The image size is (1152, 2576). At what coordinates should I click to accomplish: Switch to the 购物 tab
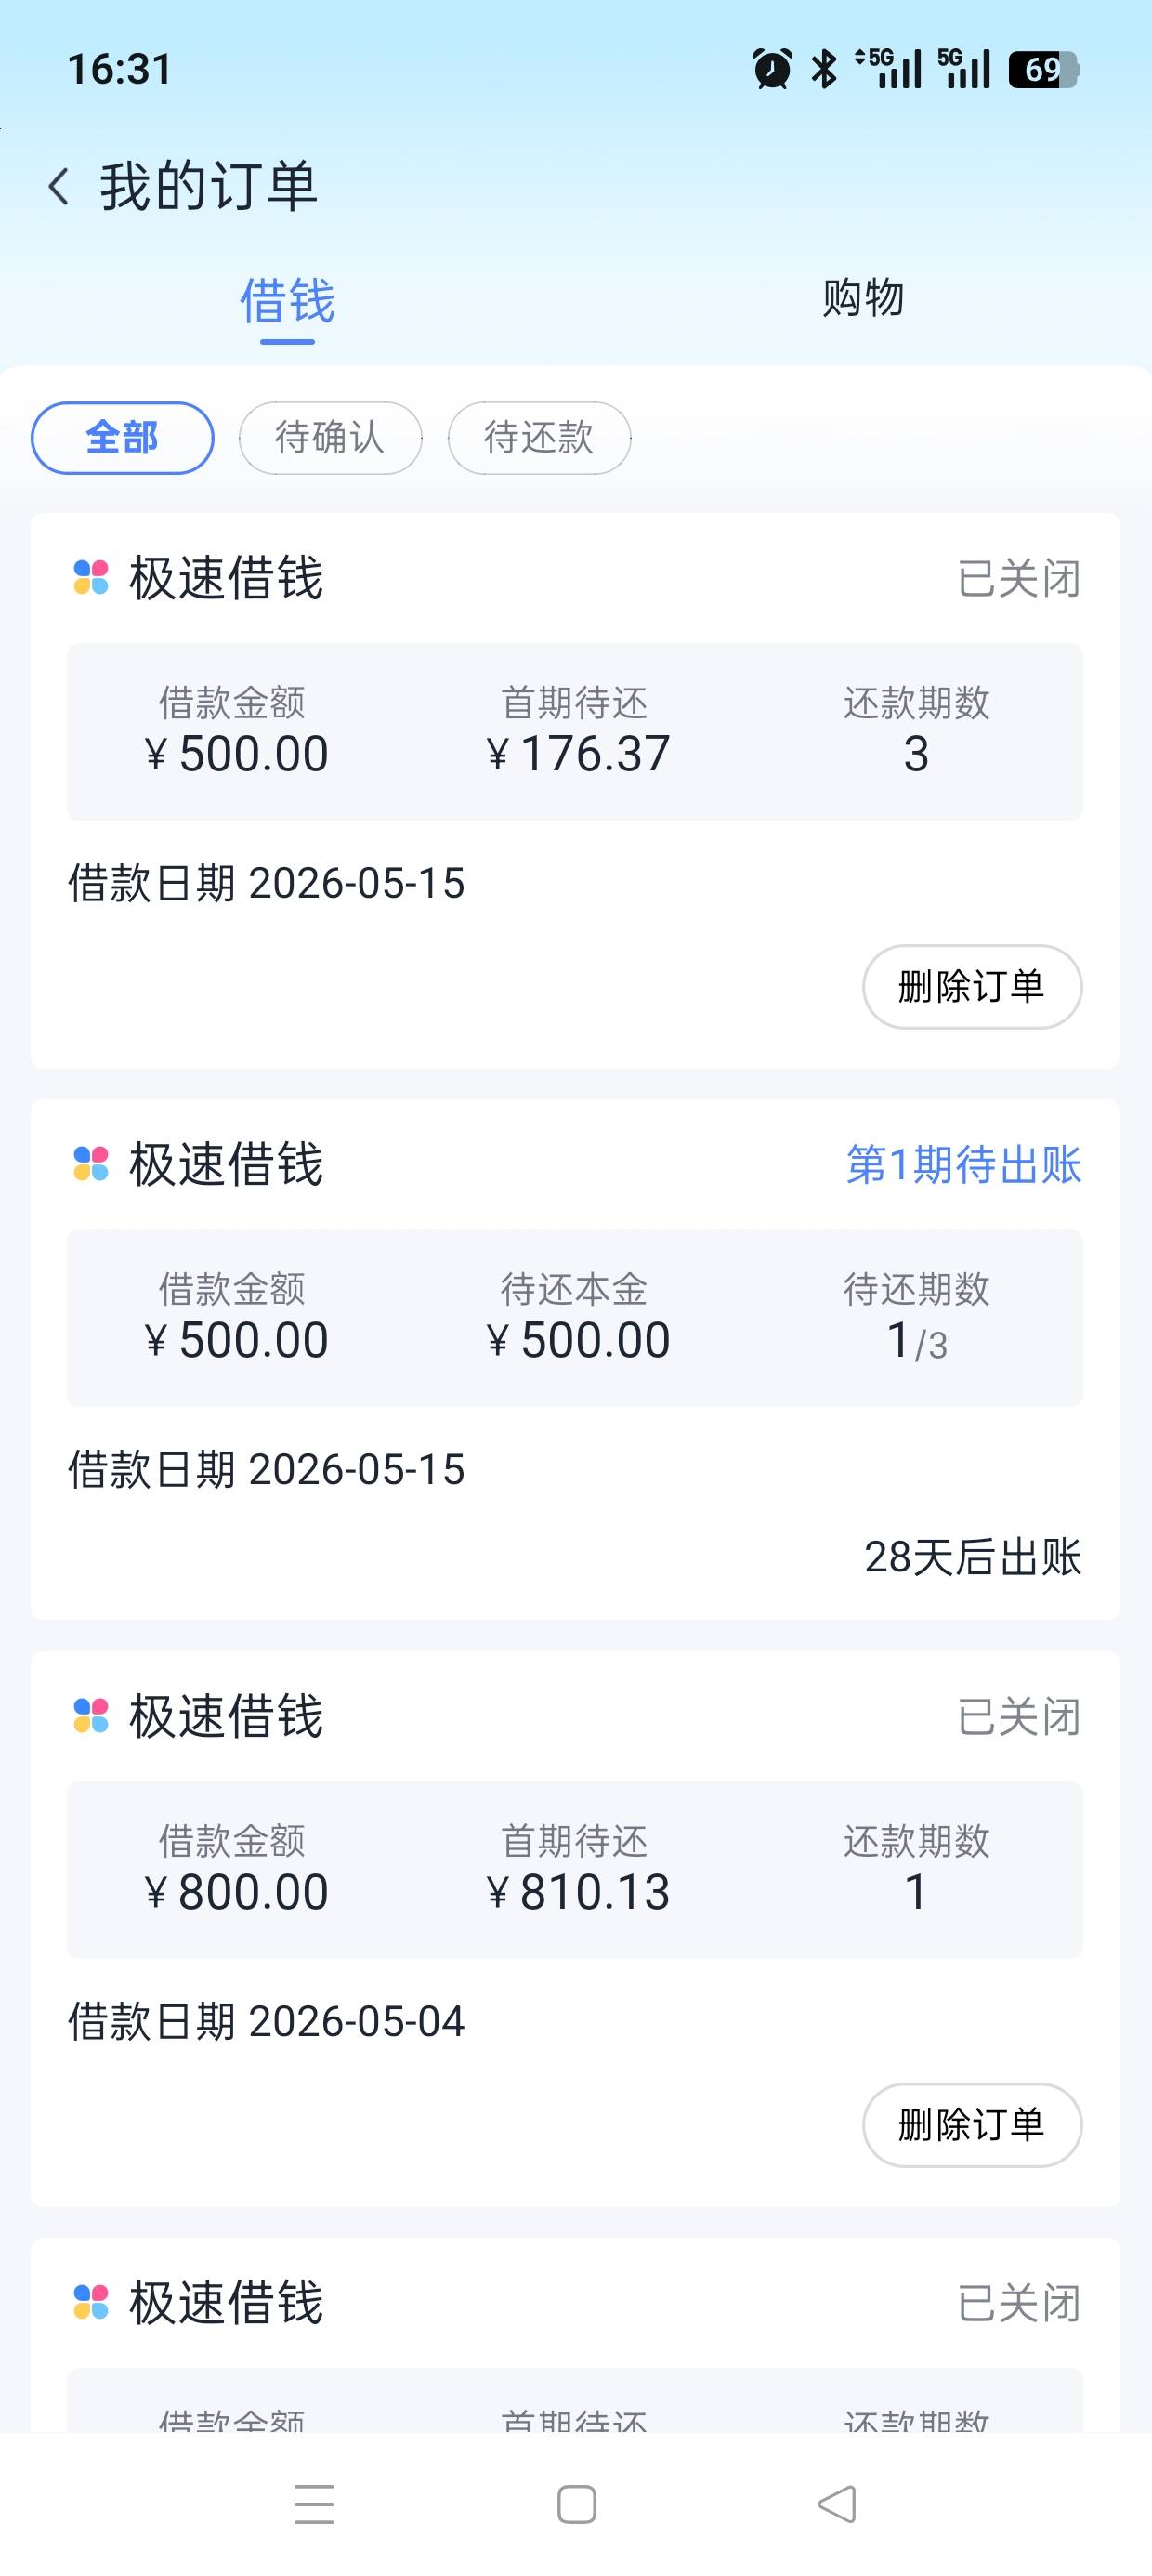pyautogui.click(x=863, y=298)
